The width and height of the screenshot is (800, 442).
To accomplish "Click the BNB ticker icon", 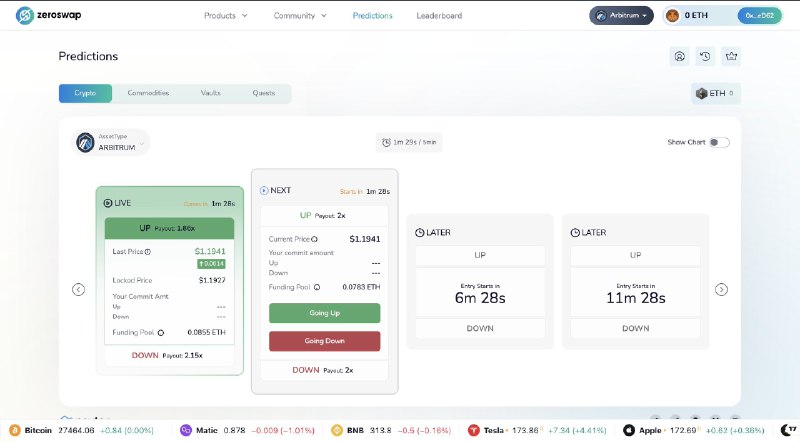I will click(337, 430).
